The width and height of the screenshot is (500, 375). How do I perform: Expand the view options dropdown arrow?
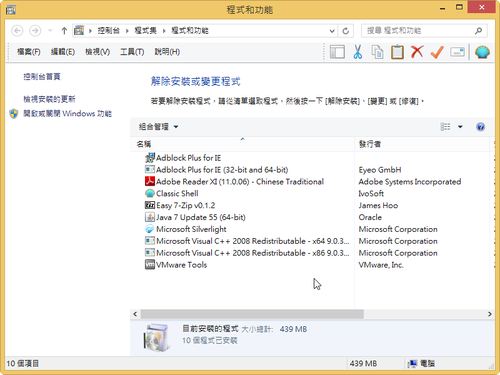click(460, 127)
